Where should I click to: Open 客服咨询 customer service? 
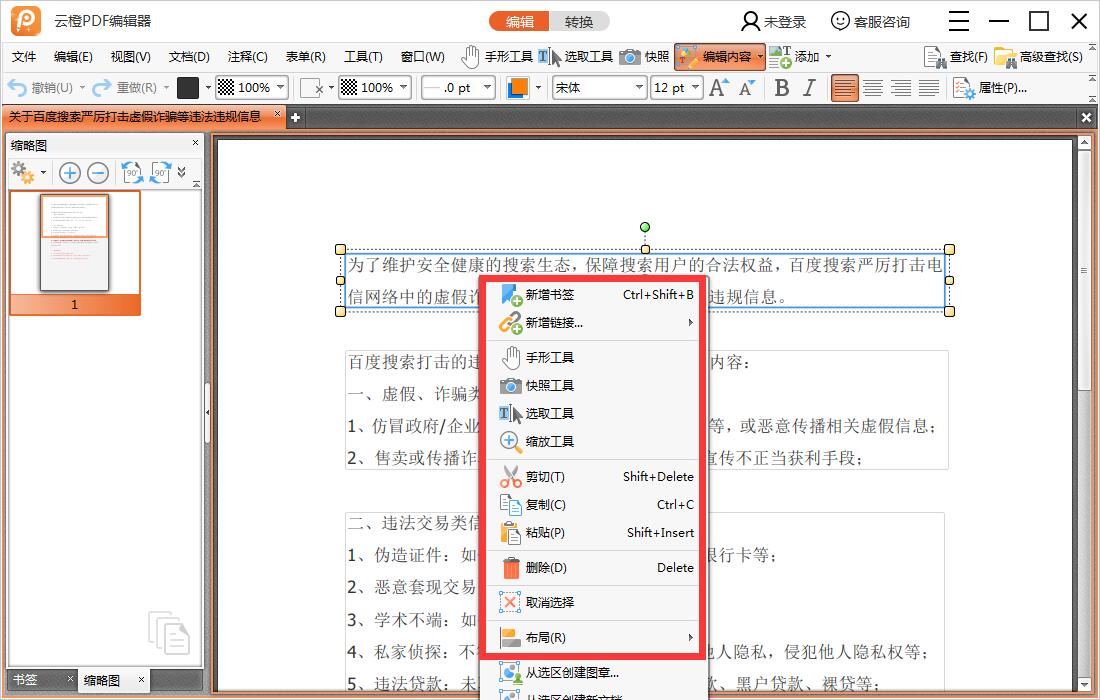click(870, 22)
